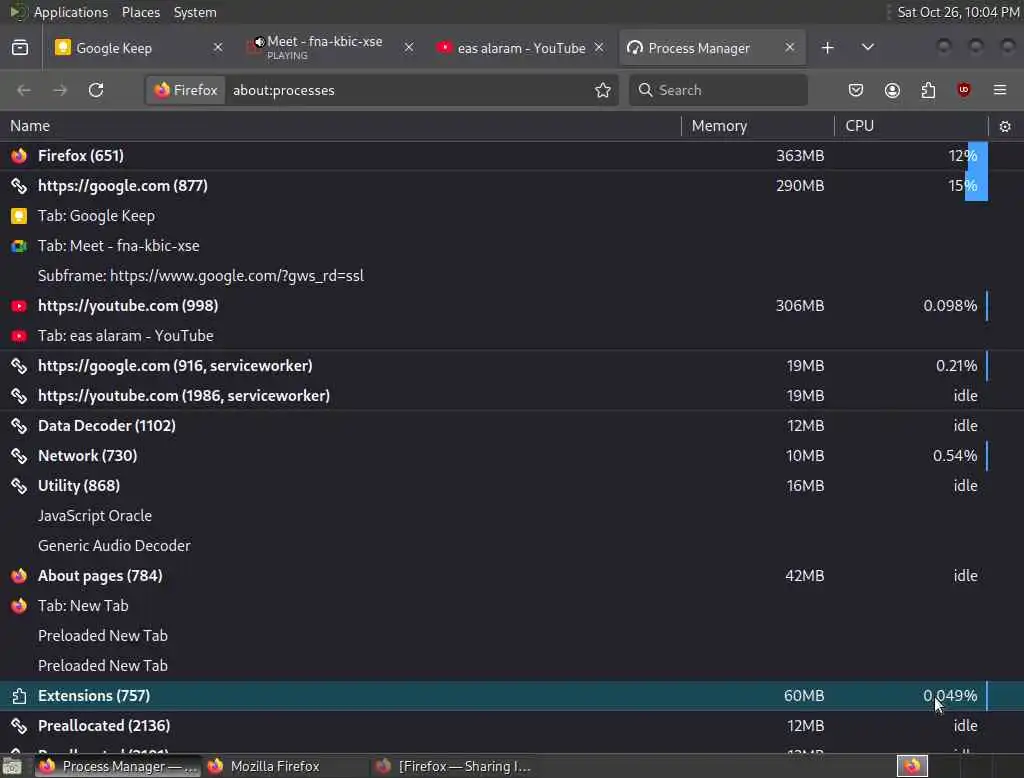The height and width of the screenshot is (778, 1024).
Task: Click the 363MB memory value
Action: pyautogui.click(x=800, y=155)
